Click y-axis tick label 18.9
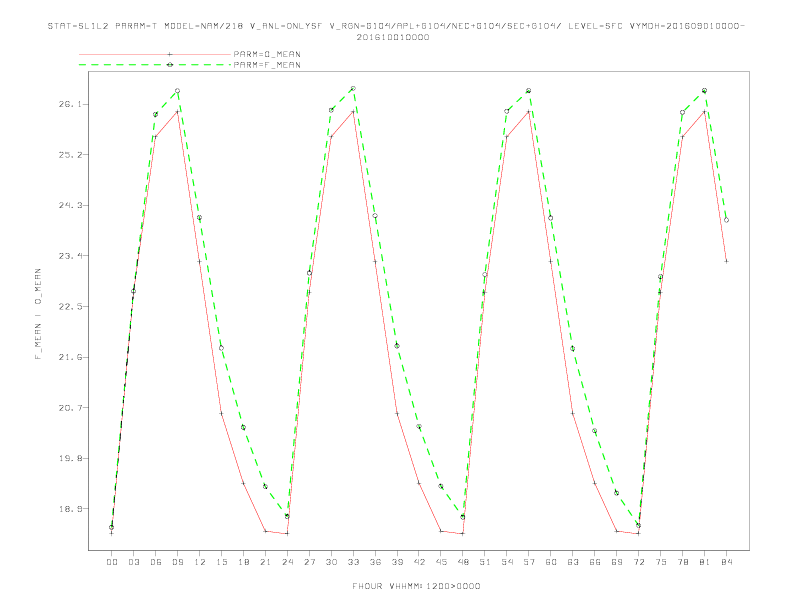 coord(69,508)
